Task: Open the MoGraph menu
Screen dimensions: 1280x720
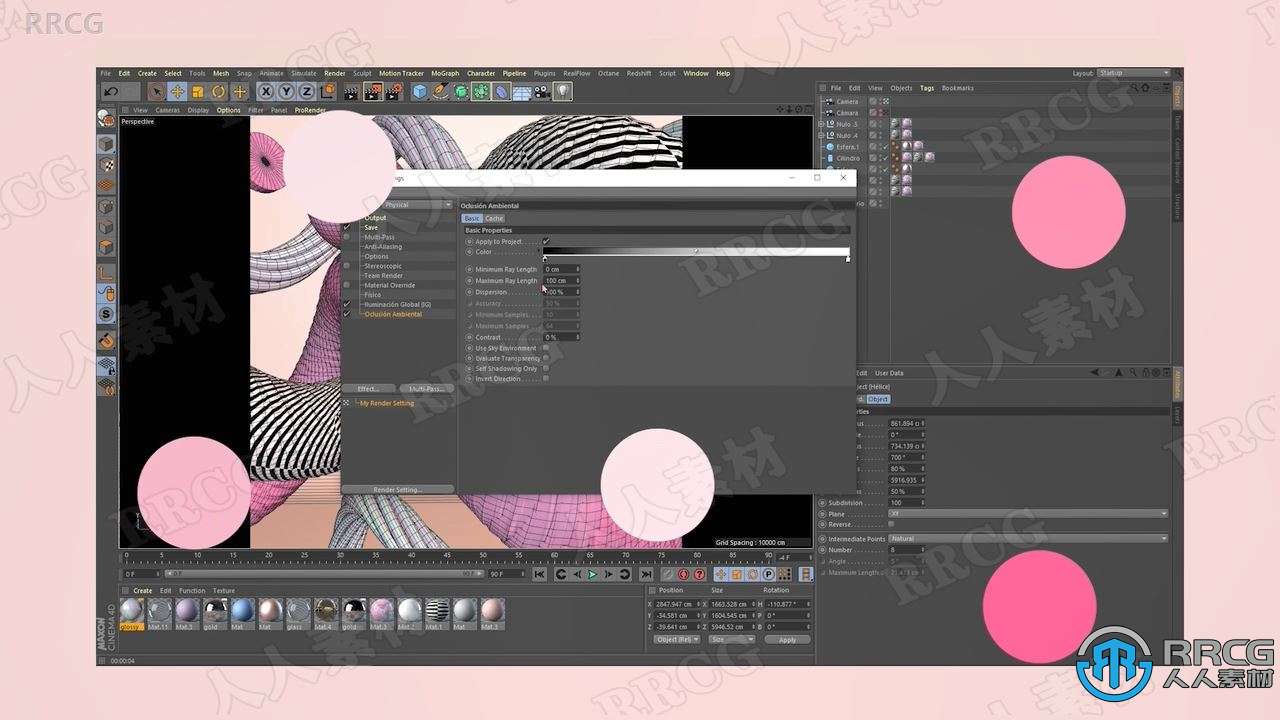Action: [x=444, y=73]
